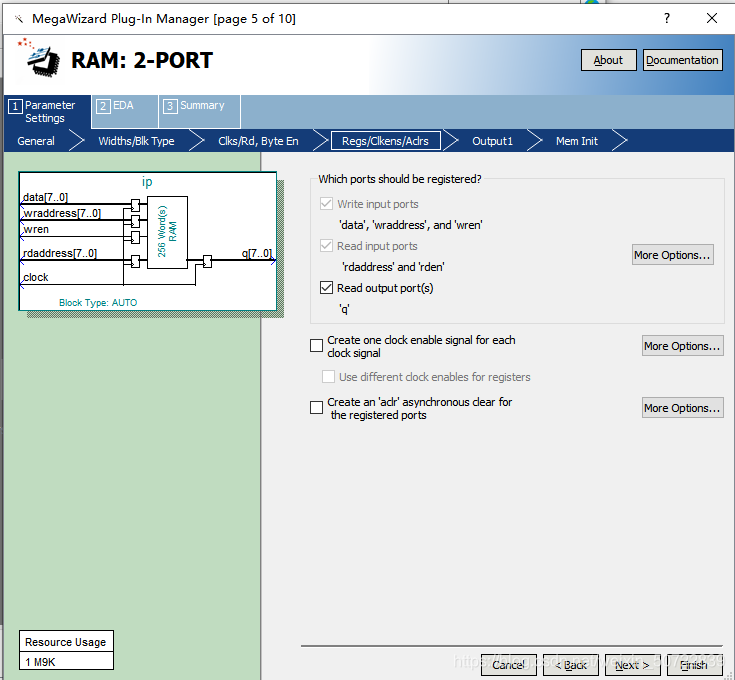Image resolution: width=735 pixels, height=680 pixels.
Task: Click the 'rdaddress' and 'rden' text
Action: [x=393, y=267]
